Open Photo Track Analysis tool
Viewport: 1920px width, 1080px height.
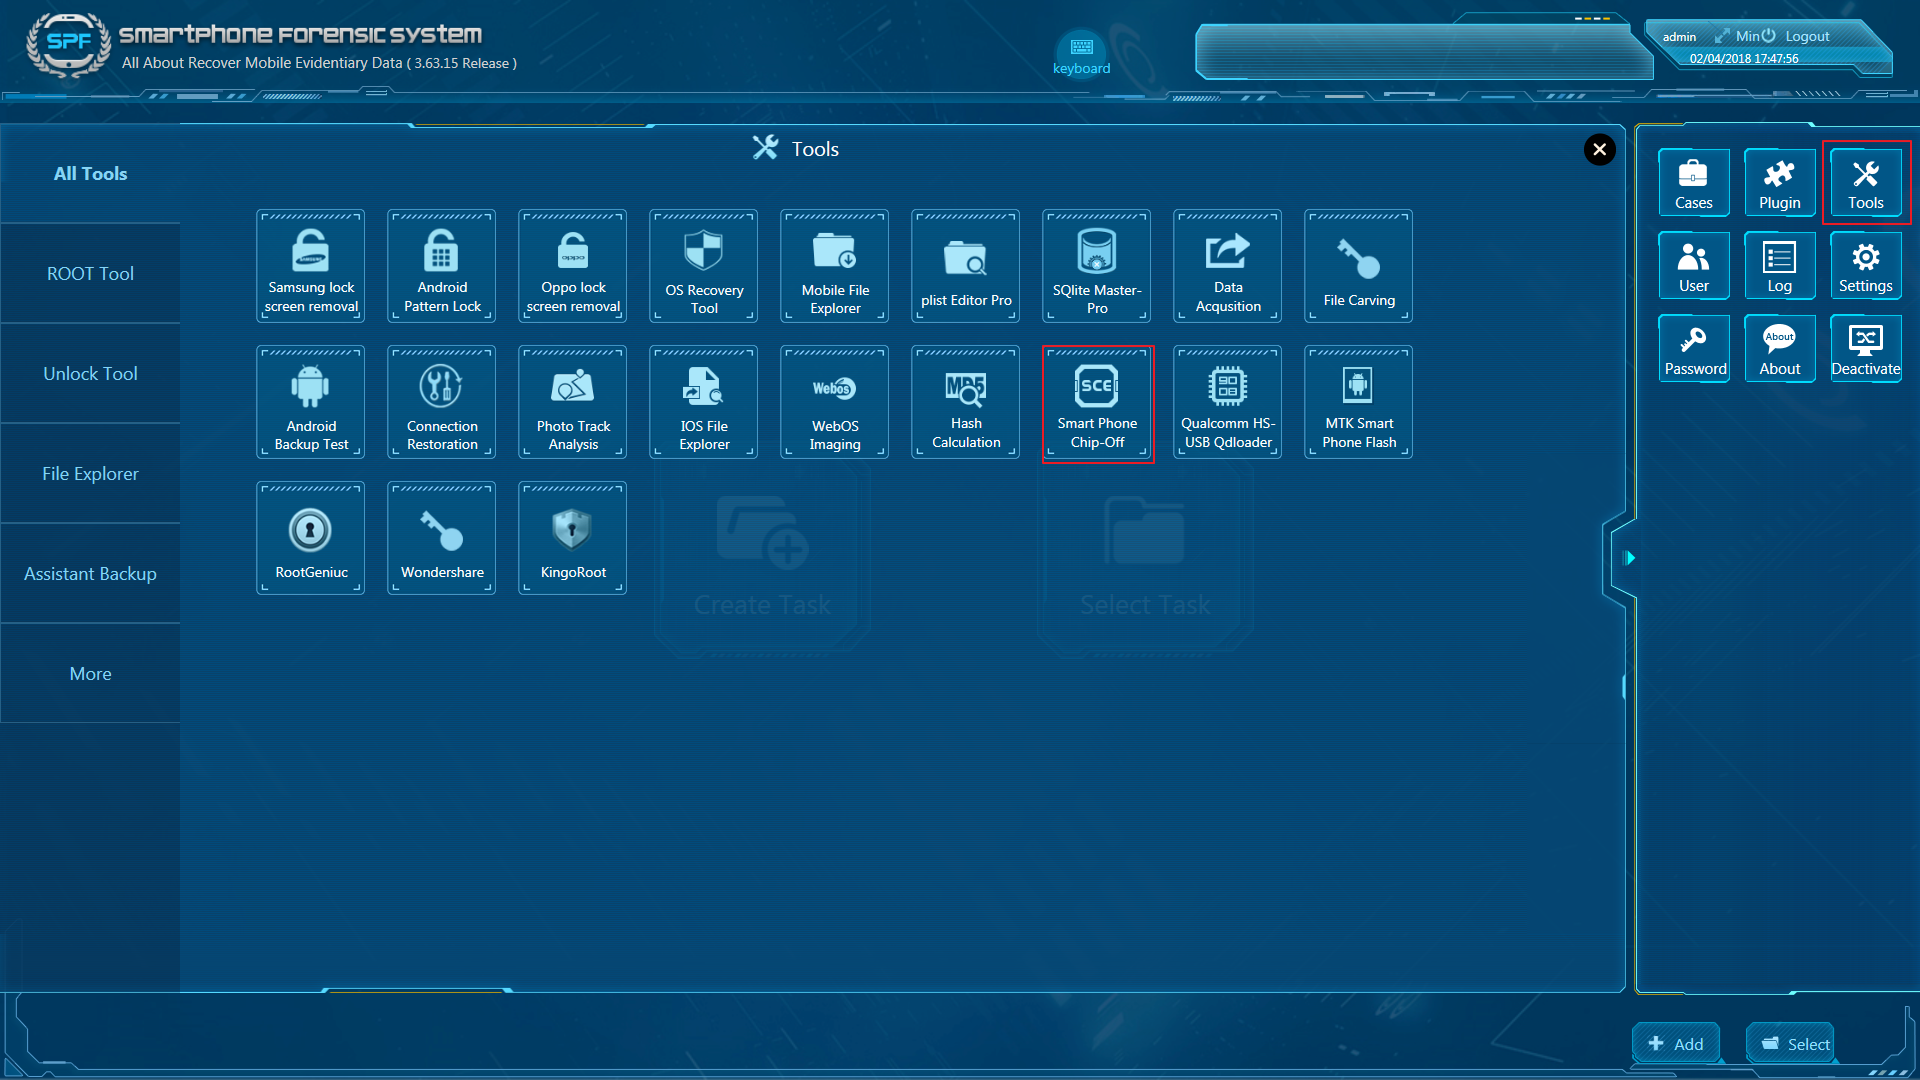point(572,403)
